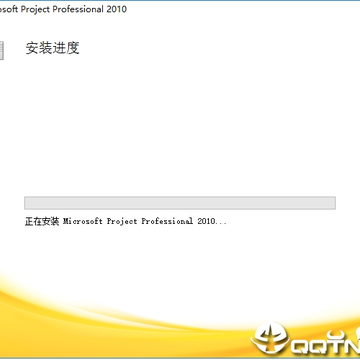This screenshot has width=360, height=360.
Task: Click the round QQTN globe emblem watermark
Action: coord(270,338)
